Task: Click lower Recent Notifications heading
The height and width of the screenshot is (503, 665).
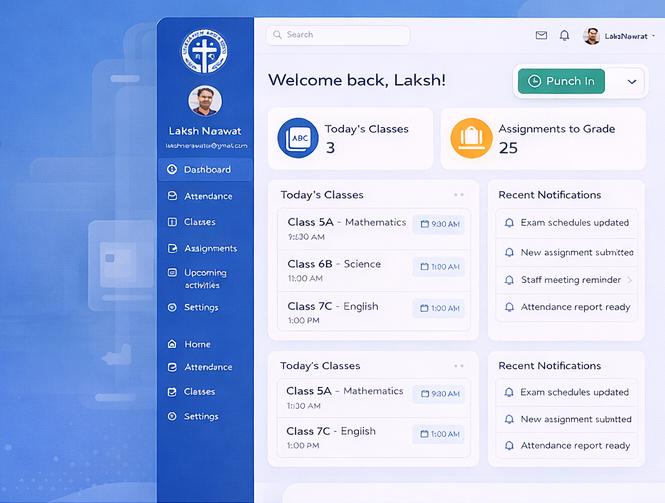Action: click(x=550, y=366)
